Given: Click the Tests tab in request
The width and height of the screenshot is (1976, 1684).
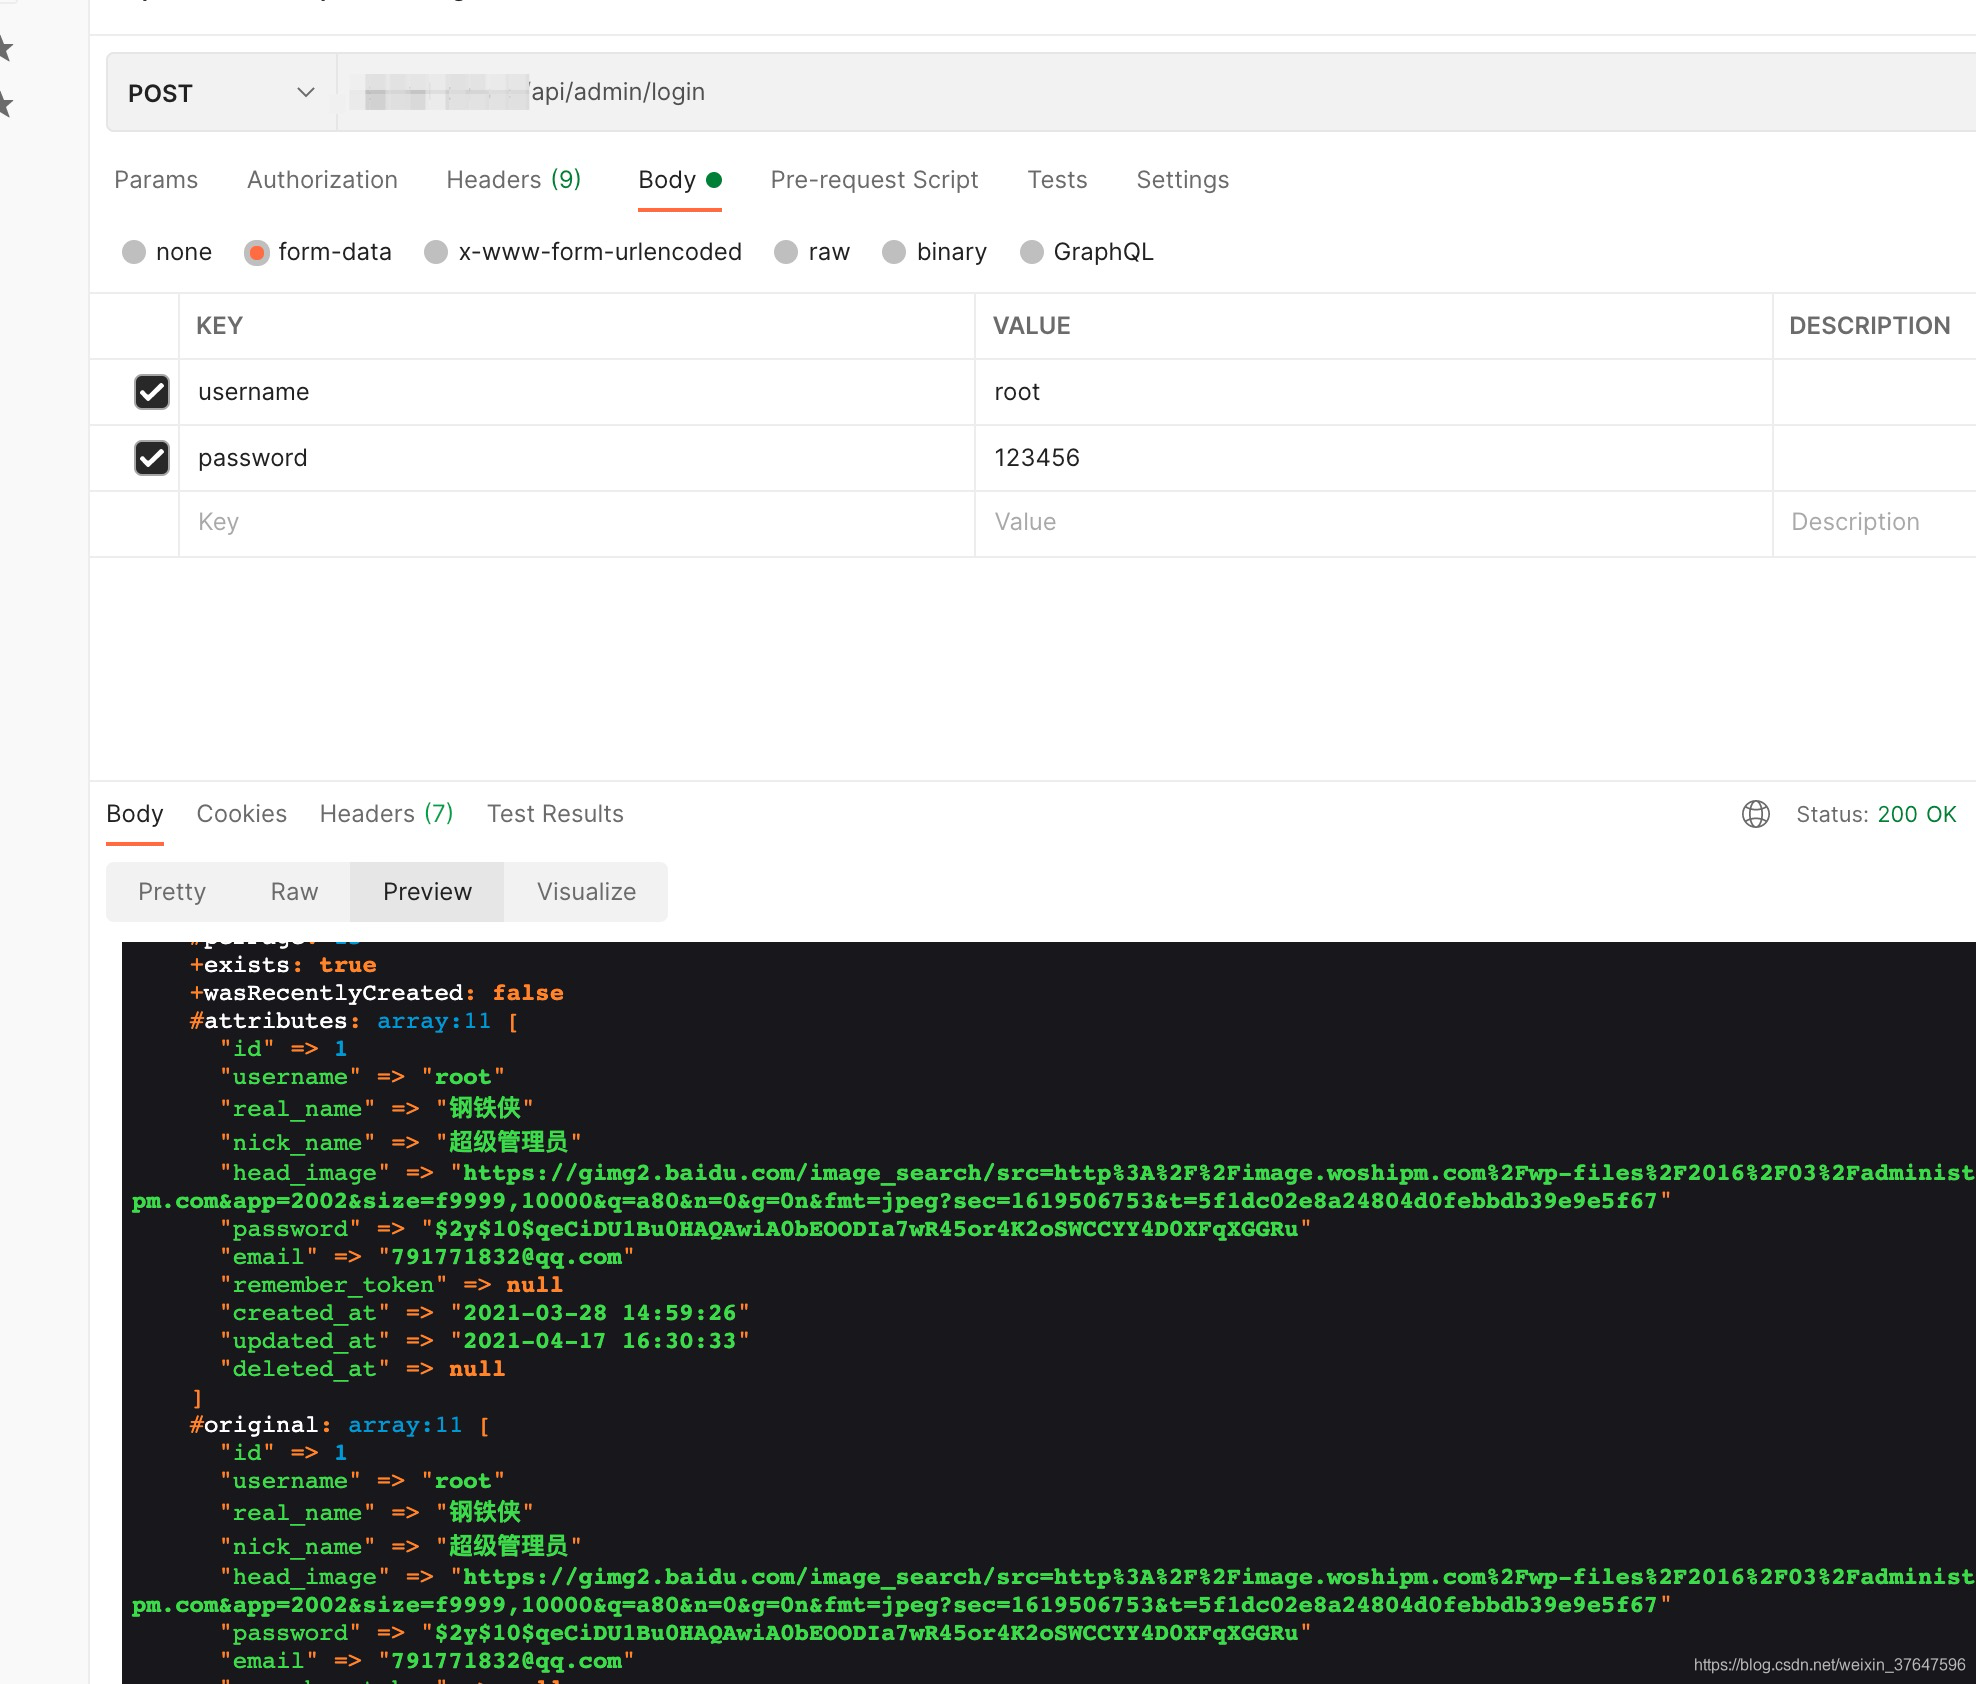Looking at the screenshot, I should [x=1057, y=179].
